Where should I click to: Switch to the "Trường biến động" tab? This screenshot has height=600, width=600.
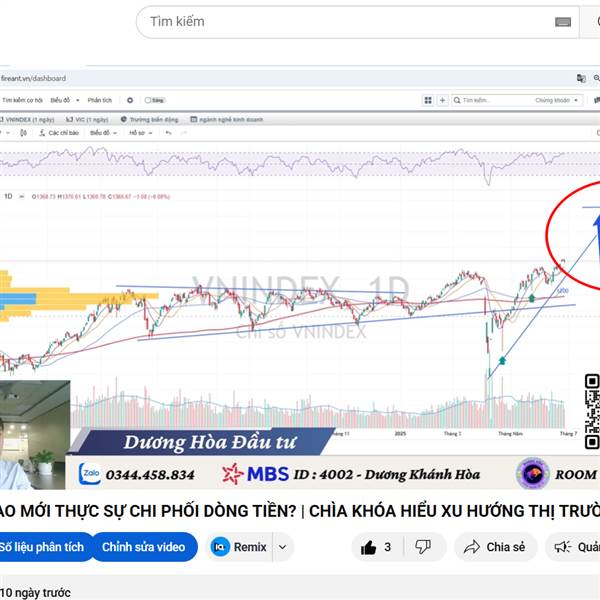[150, 120]
